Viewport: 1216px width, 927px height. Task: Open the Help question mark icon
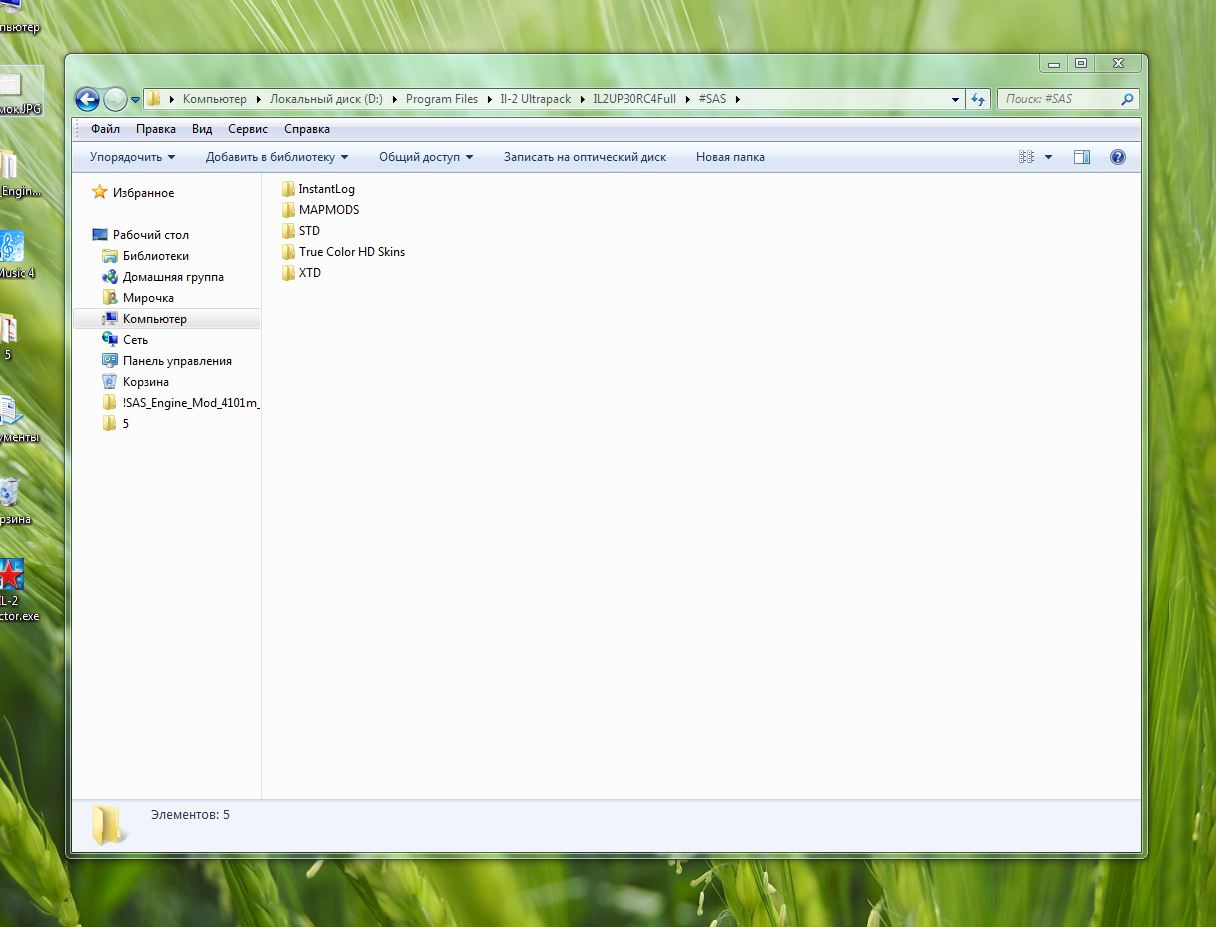click(x=1118, y=157)
